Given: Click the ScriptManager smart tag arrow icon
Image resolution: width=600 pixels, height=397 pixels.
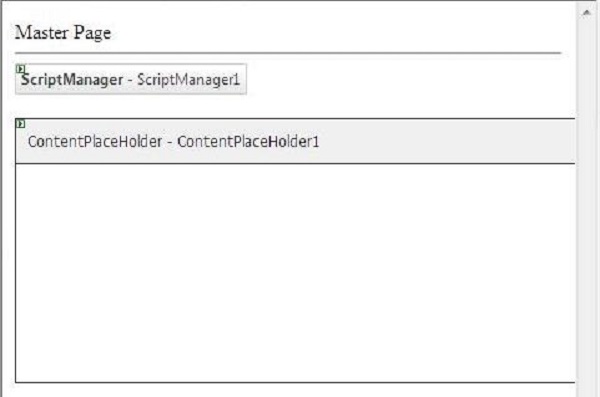Looking at the screenshot, I should point(21,69).
